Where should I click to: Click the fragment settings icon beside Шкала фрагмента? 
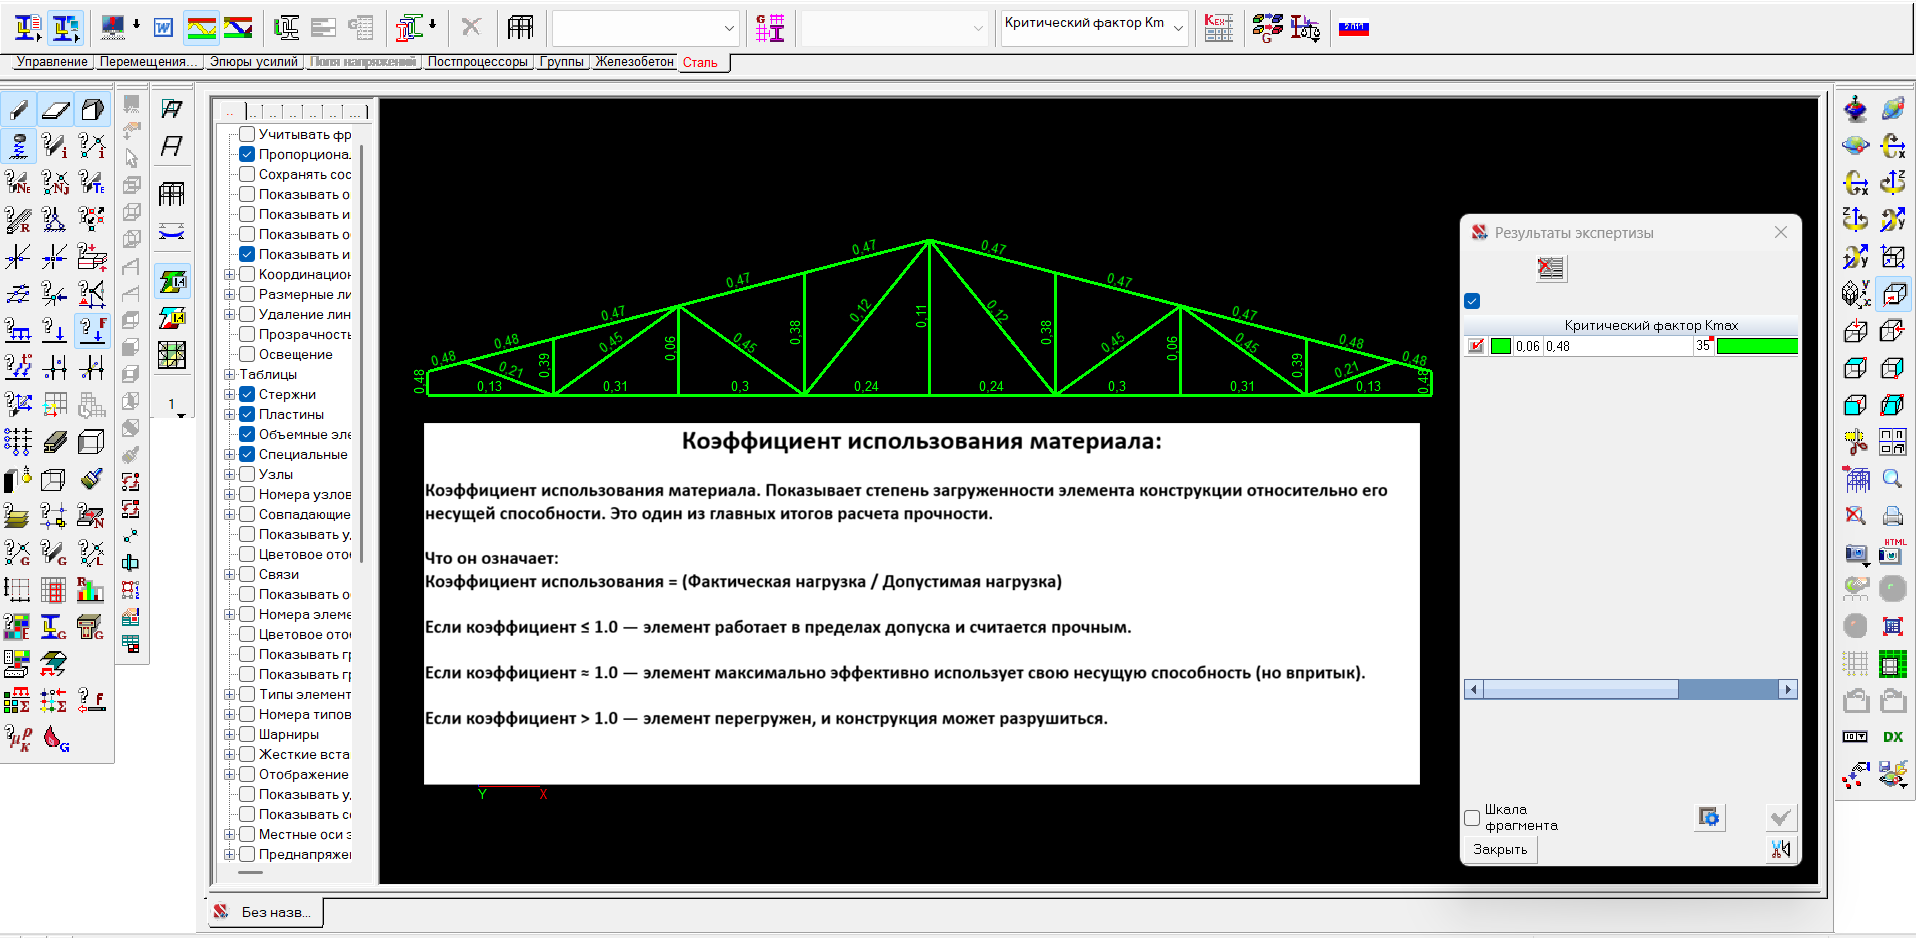(1710, 817)
